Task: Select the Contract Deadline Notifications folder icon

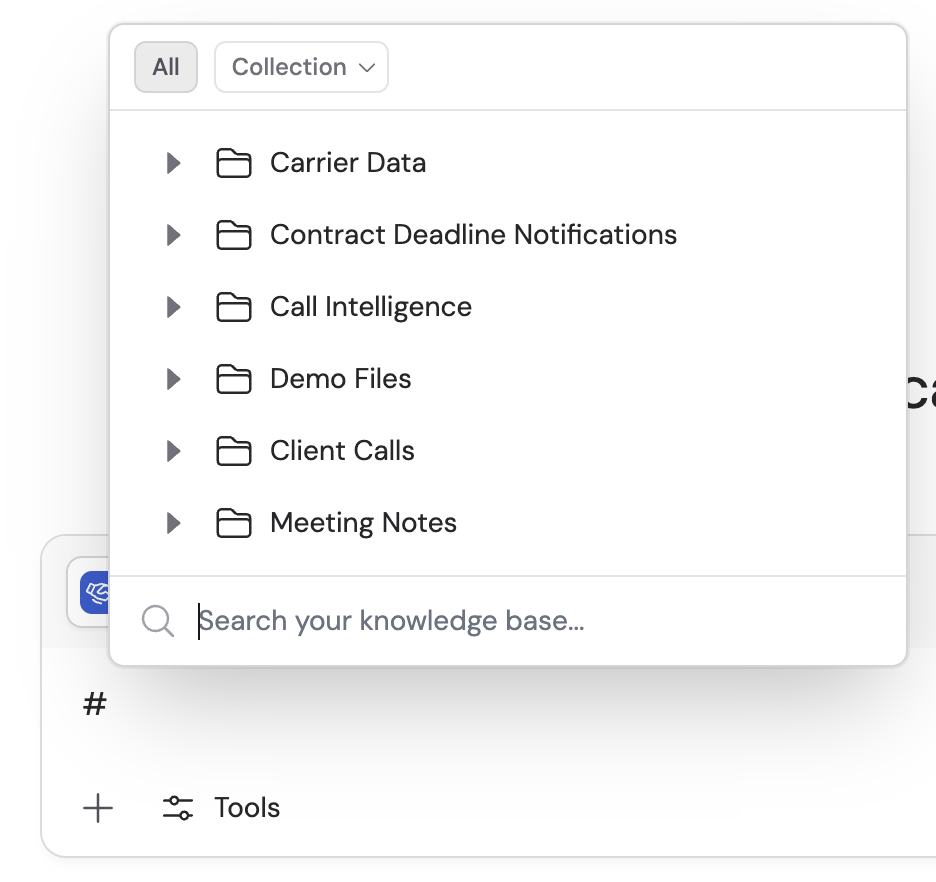Action: (234, 235)
